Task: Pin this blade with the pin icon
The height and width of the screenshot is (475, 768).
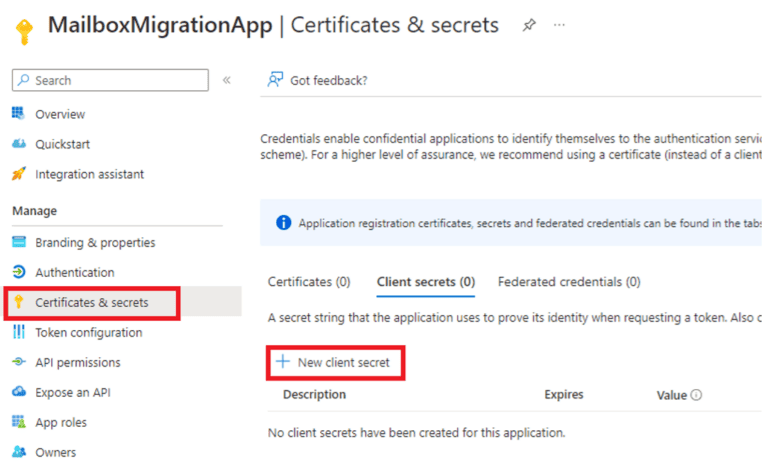Action: tap(529, 25)
